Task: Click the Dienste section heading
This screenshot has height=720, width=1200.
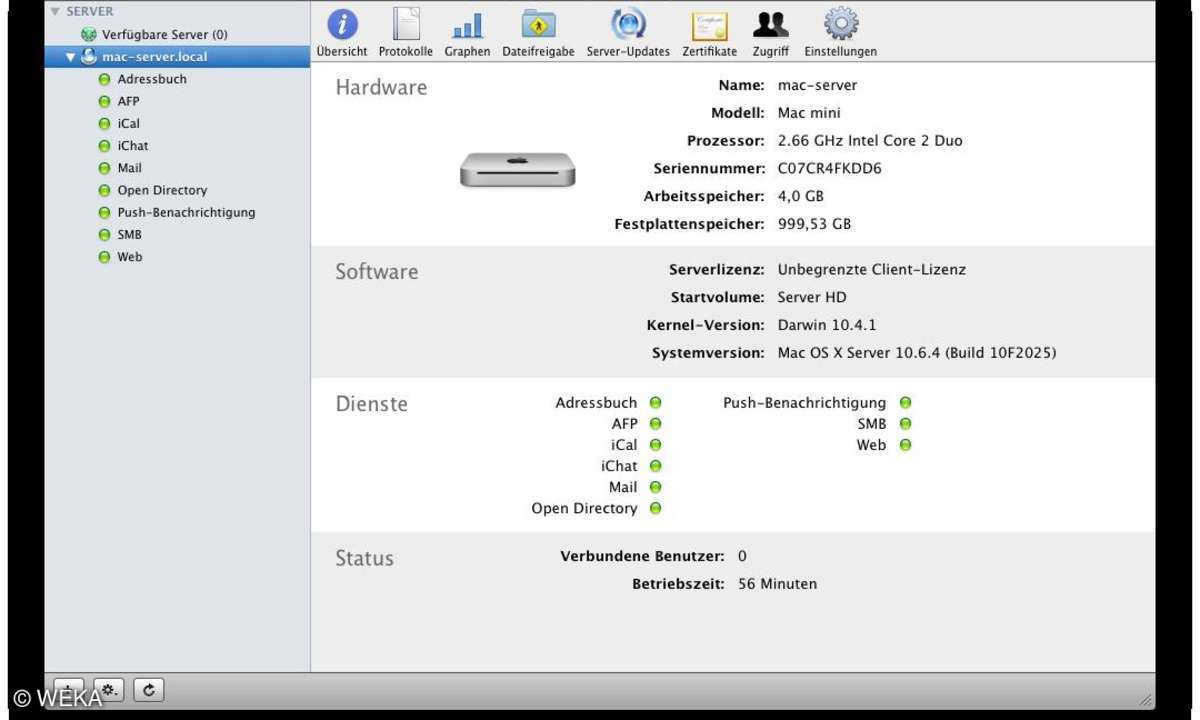Action: point(371,404)
